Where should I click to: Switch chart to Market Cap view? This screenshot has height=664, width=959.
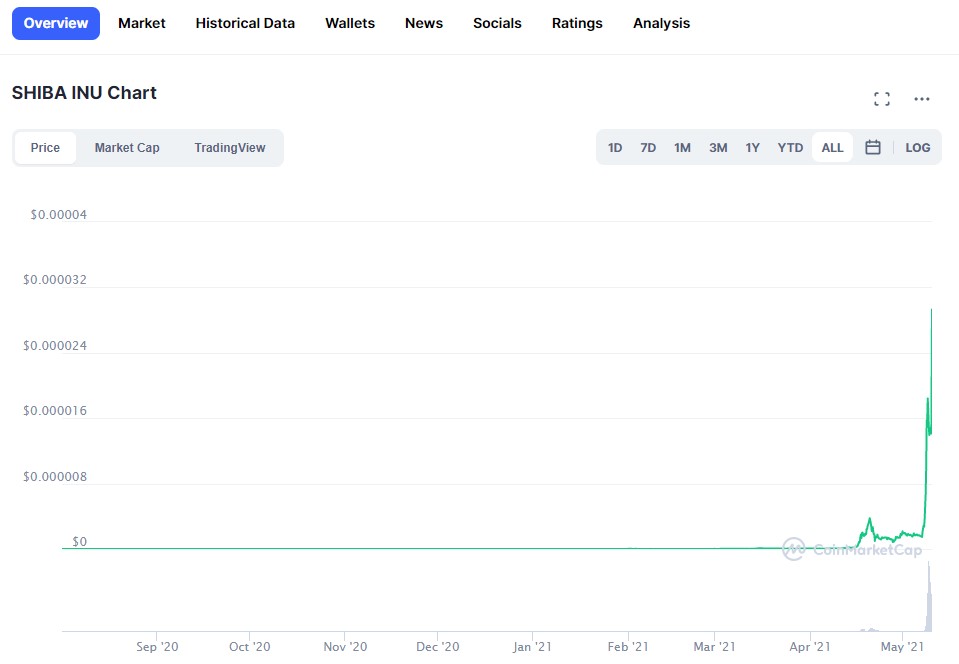[127, 148]
